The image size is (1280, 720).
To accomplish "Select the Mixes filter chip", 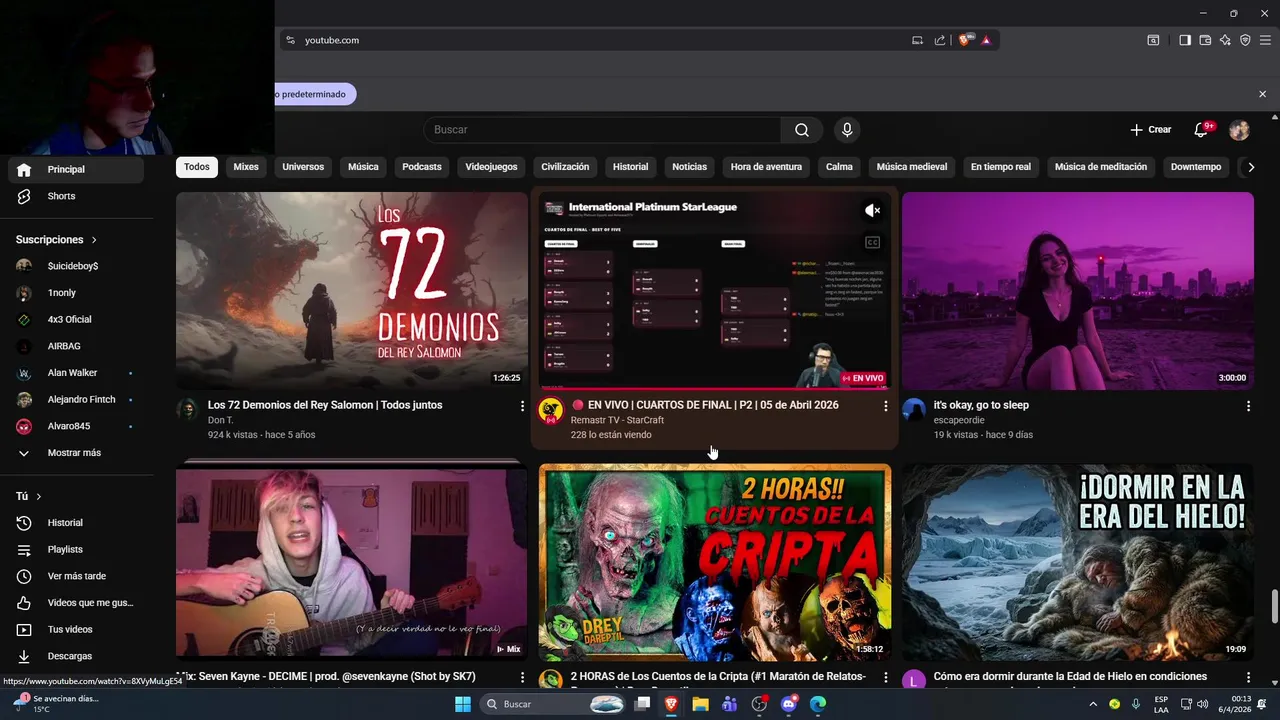I will click(x=246, y=167).
